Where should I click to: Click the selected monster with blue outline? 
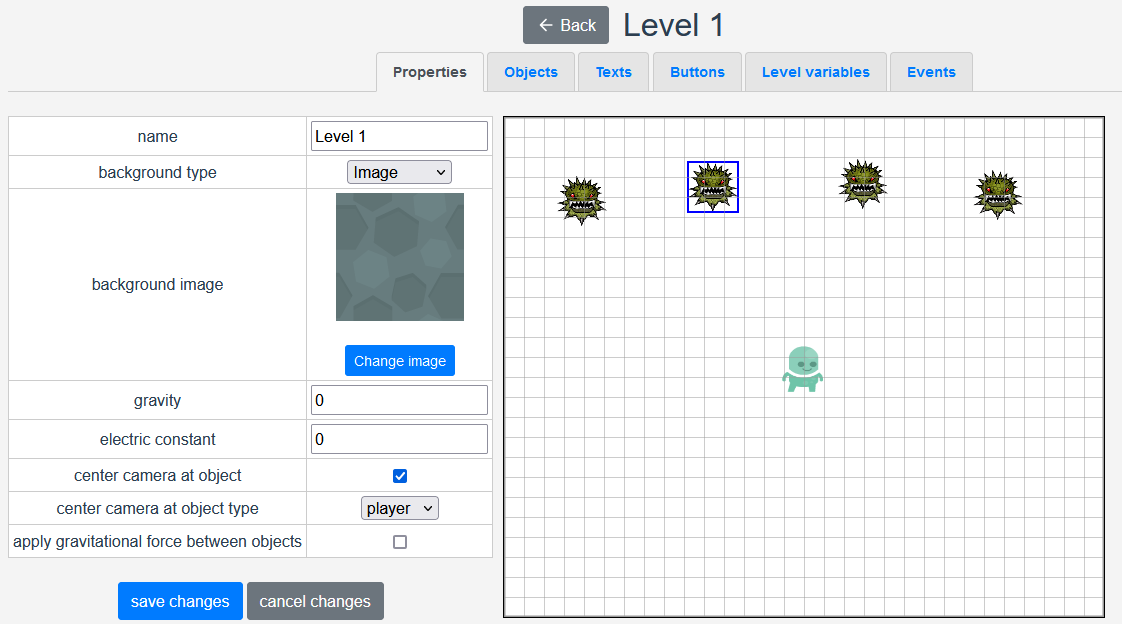713,187
